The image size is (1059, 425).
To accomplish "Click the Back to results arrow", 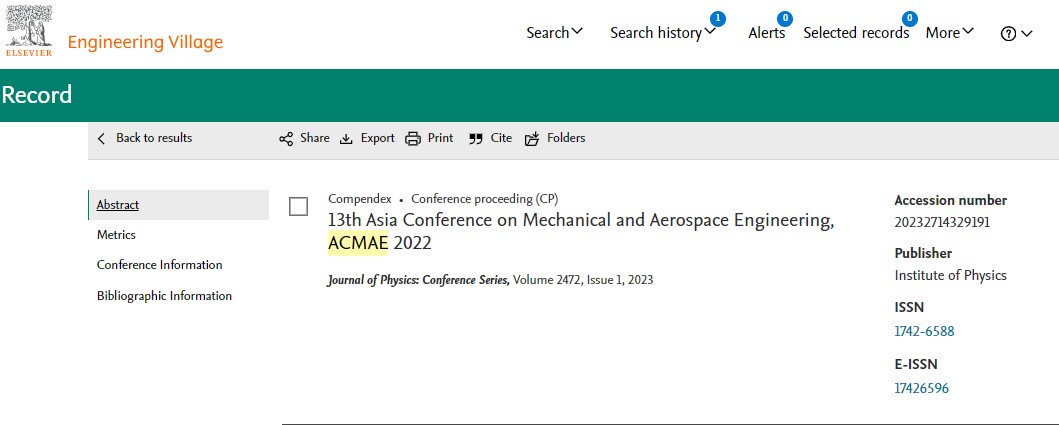I will click(101, 139).
